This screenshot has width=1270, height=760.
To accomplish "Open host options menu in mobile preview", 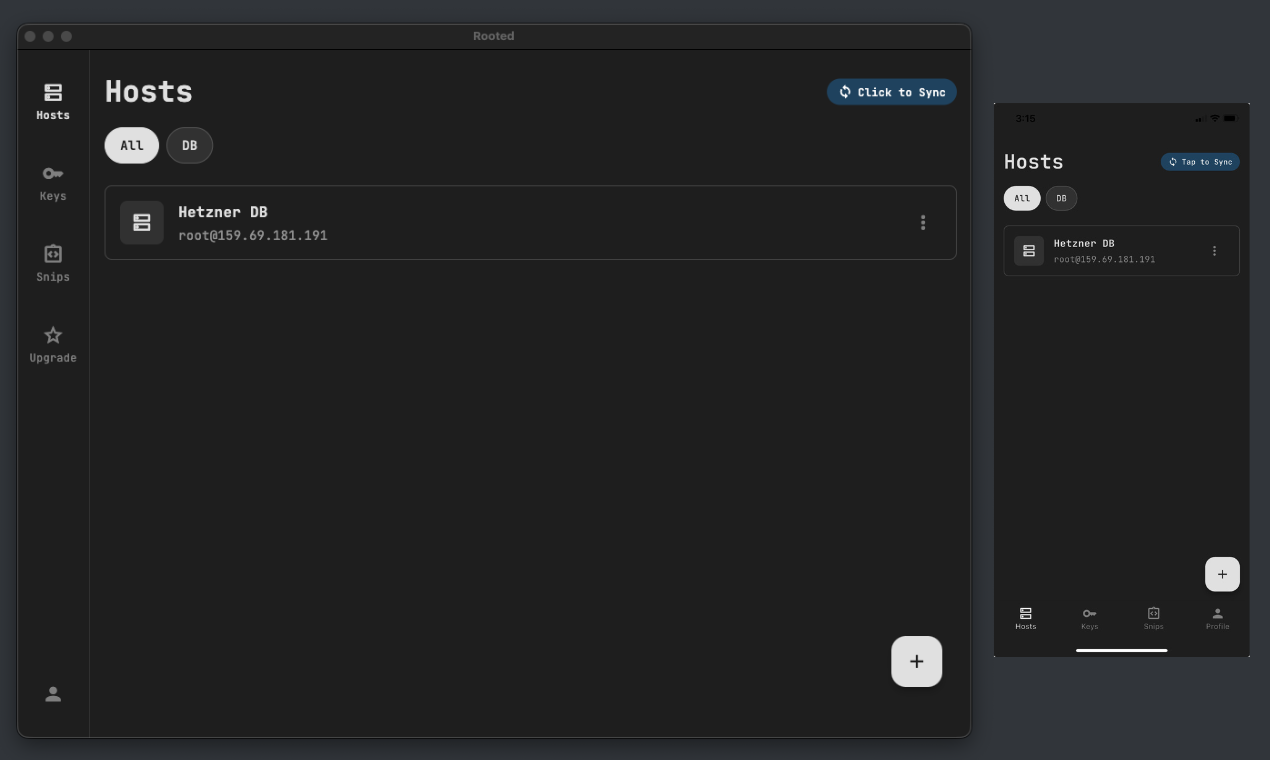I will click(x=1214, y=251).
